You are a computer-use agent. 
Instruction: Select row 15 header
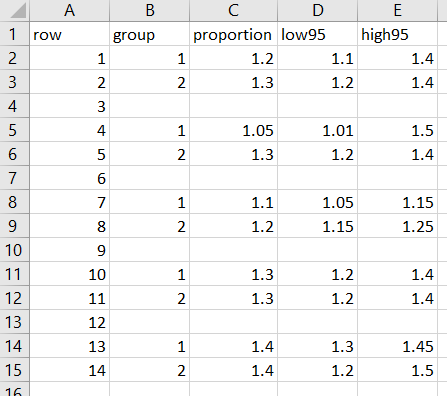tap(15, 370)
